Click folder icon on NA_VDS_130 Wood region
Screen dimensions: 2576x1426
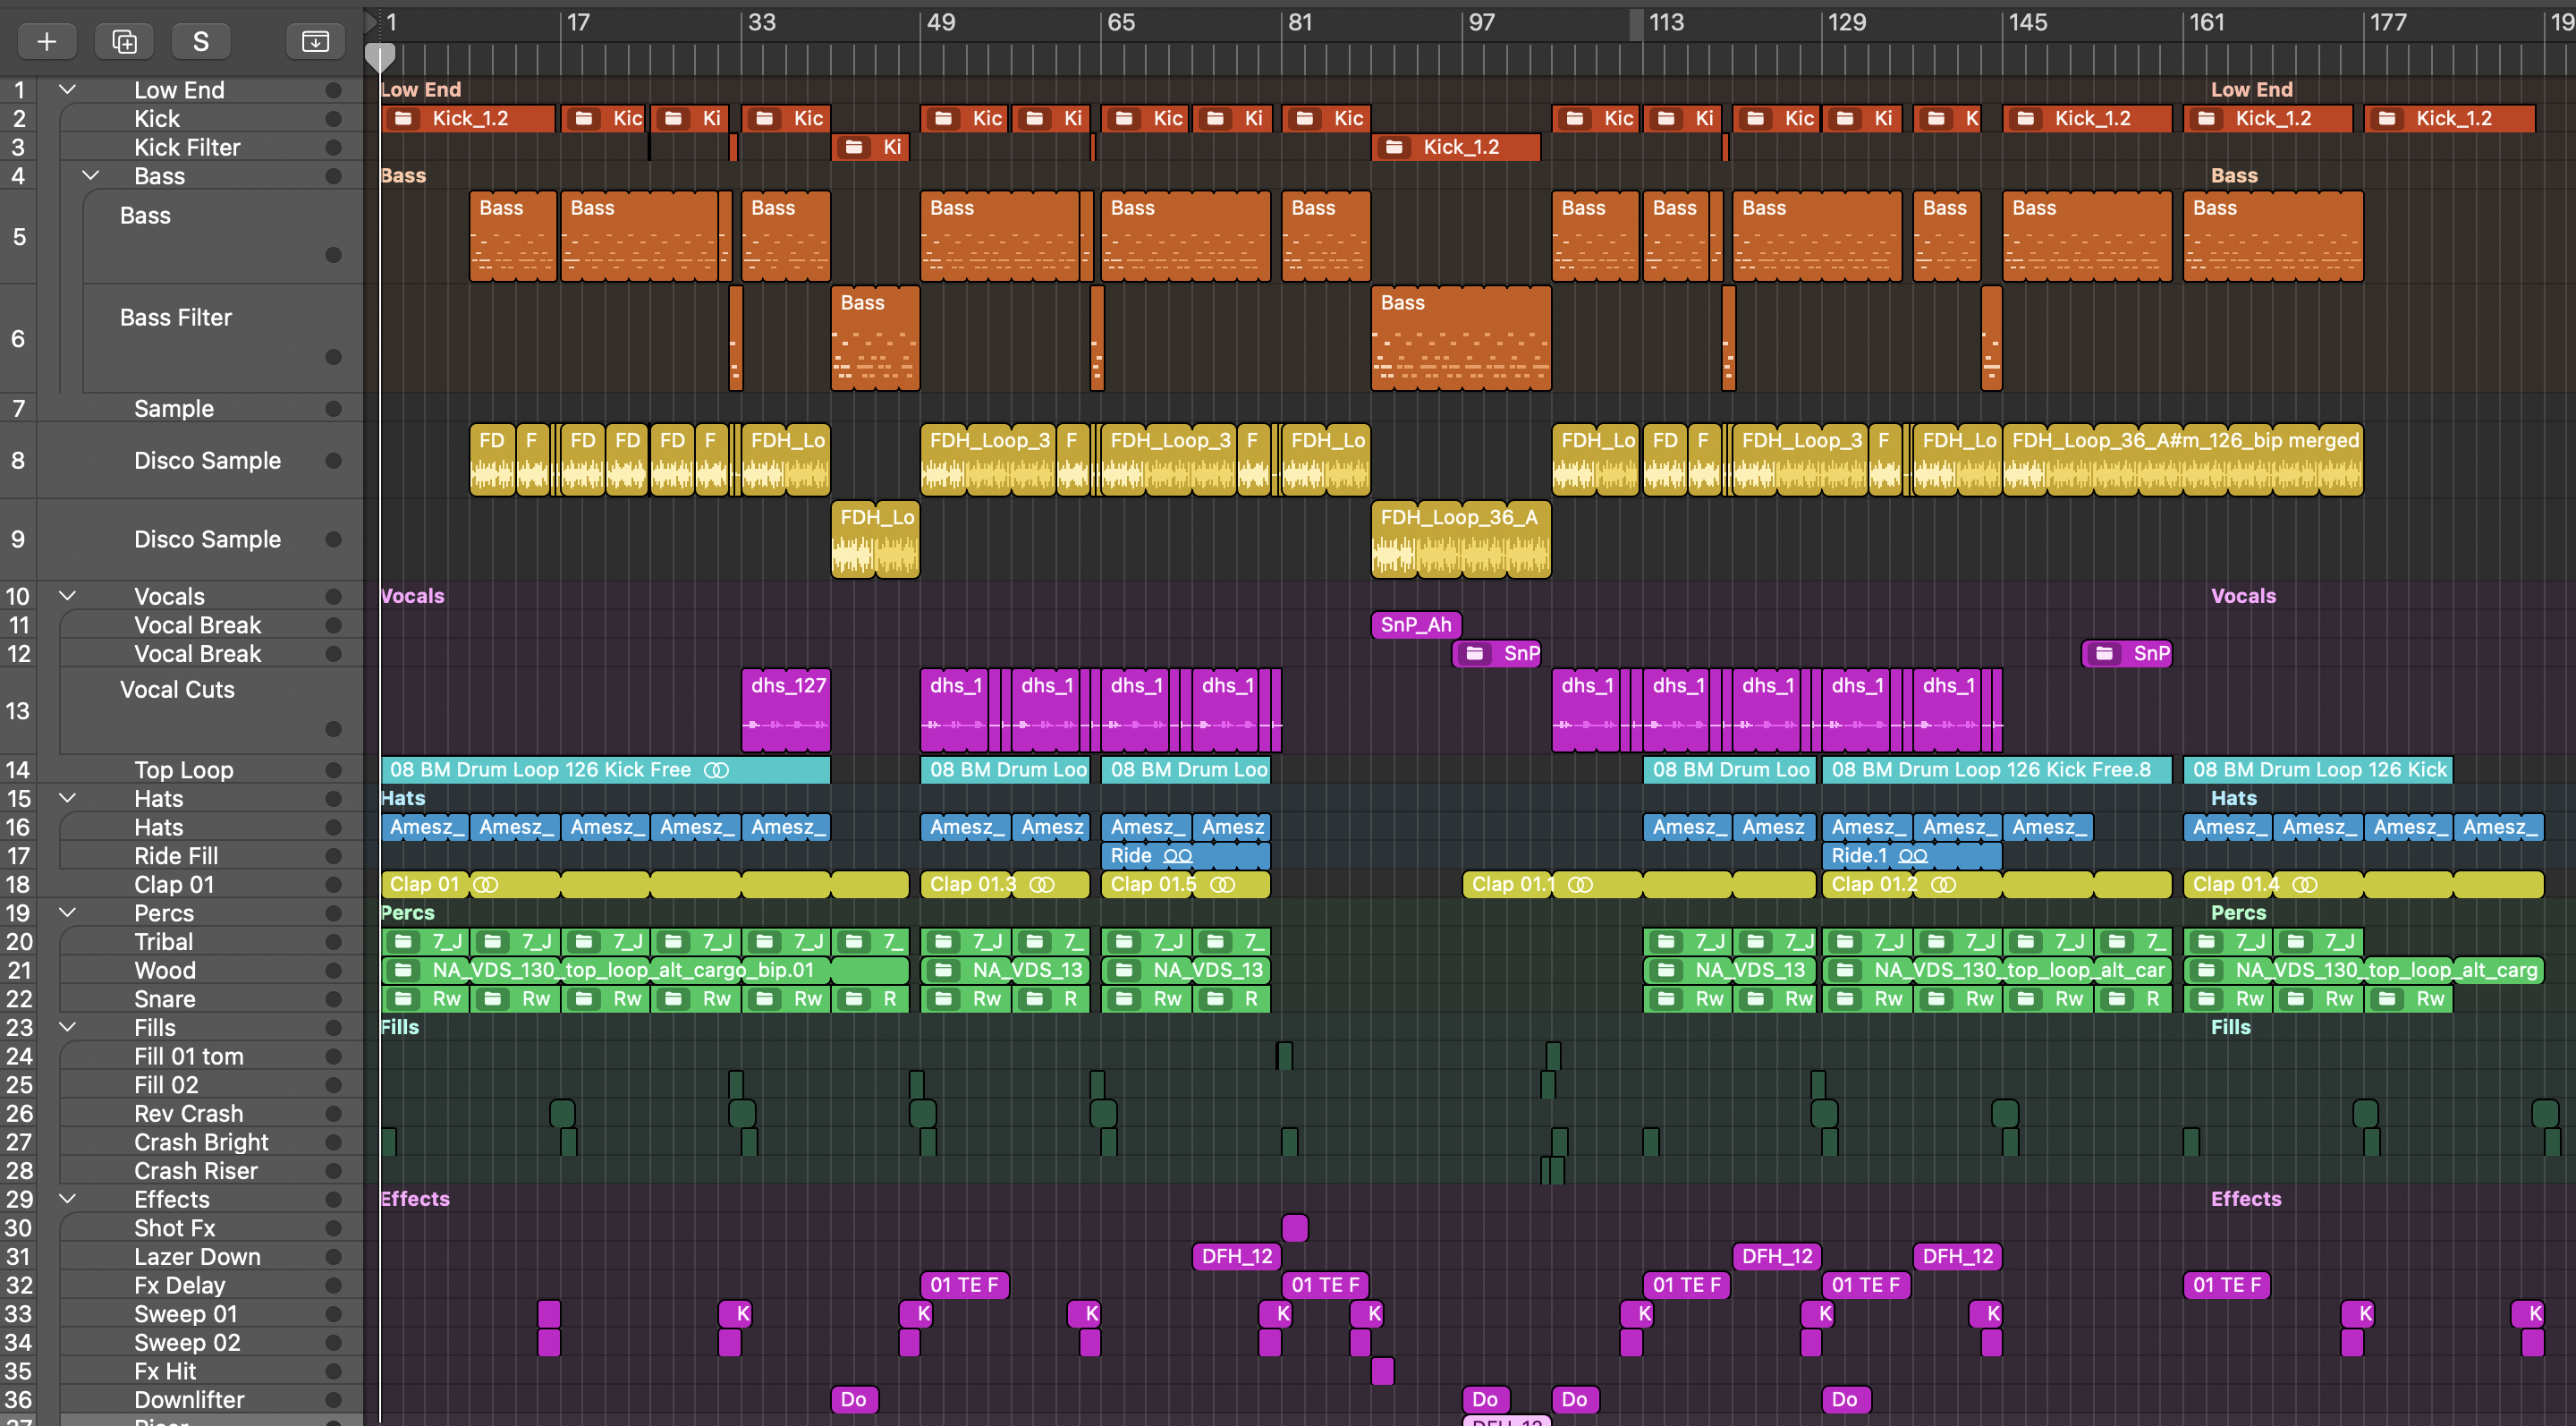pyautogui.click(x=404, y=970)
